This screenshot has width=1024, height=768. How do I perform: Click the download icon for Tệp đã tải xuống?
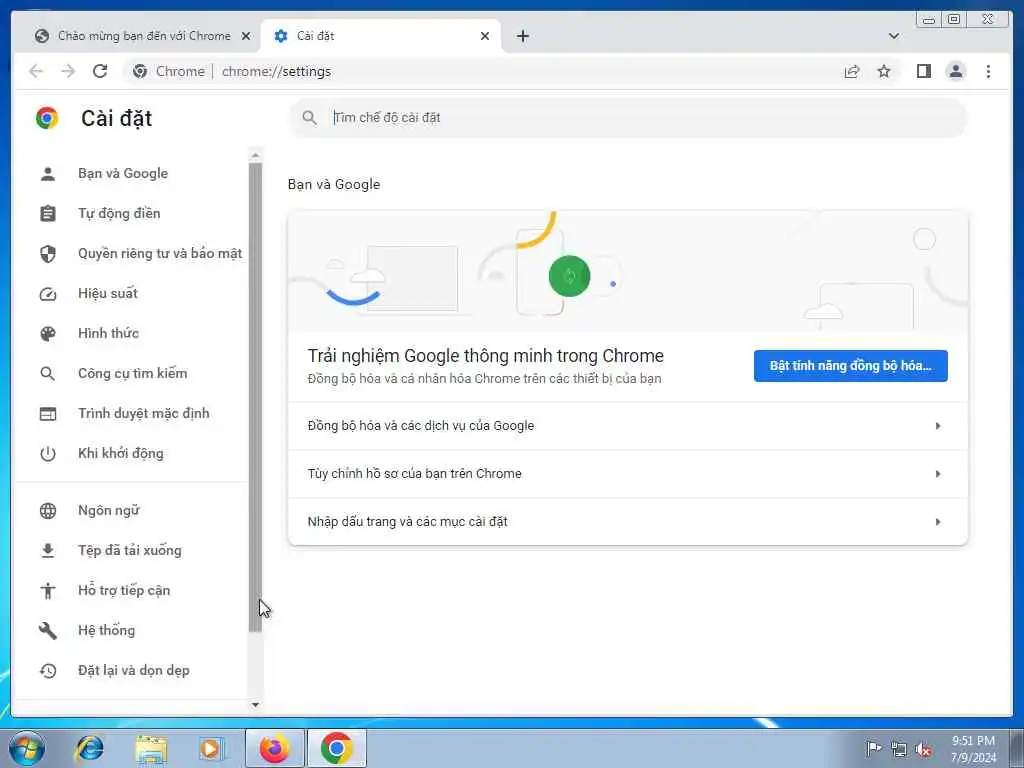(48, 551)
